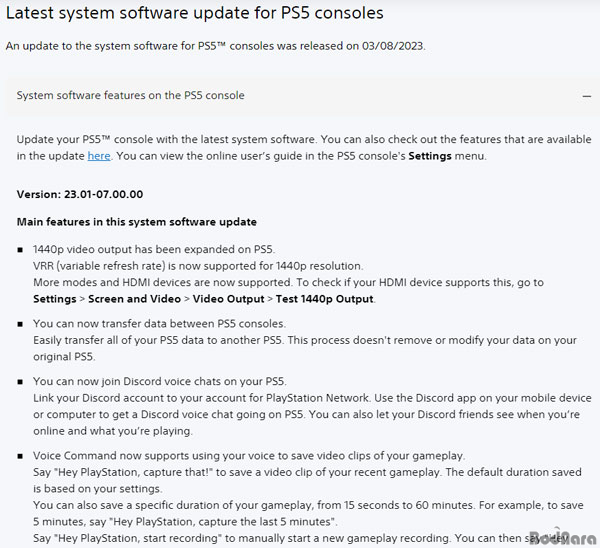Click 'Test 1440p Output' bold text
The width and height of the screenshot is (600, 548).
(x=324, y=299)
